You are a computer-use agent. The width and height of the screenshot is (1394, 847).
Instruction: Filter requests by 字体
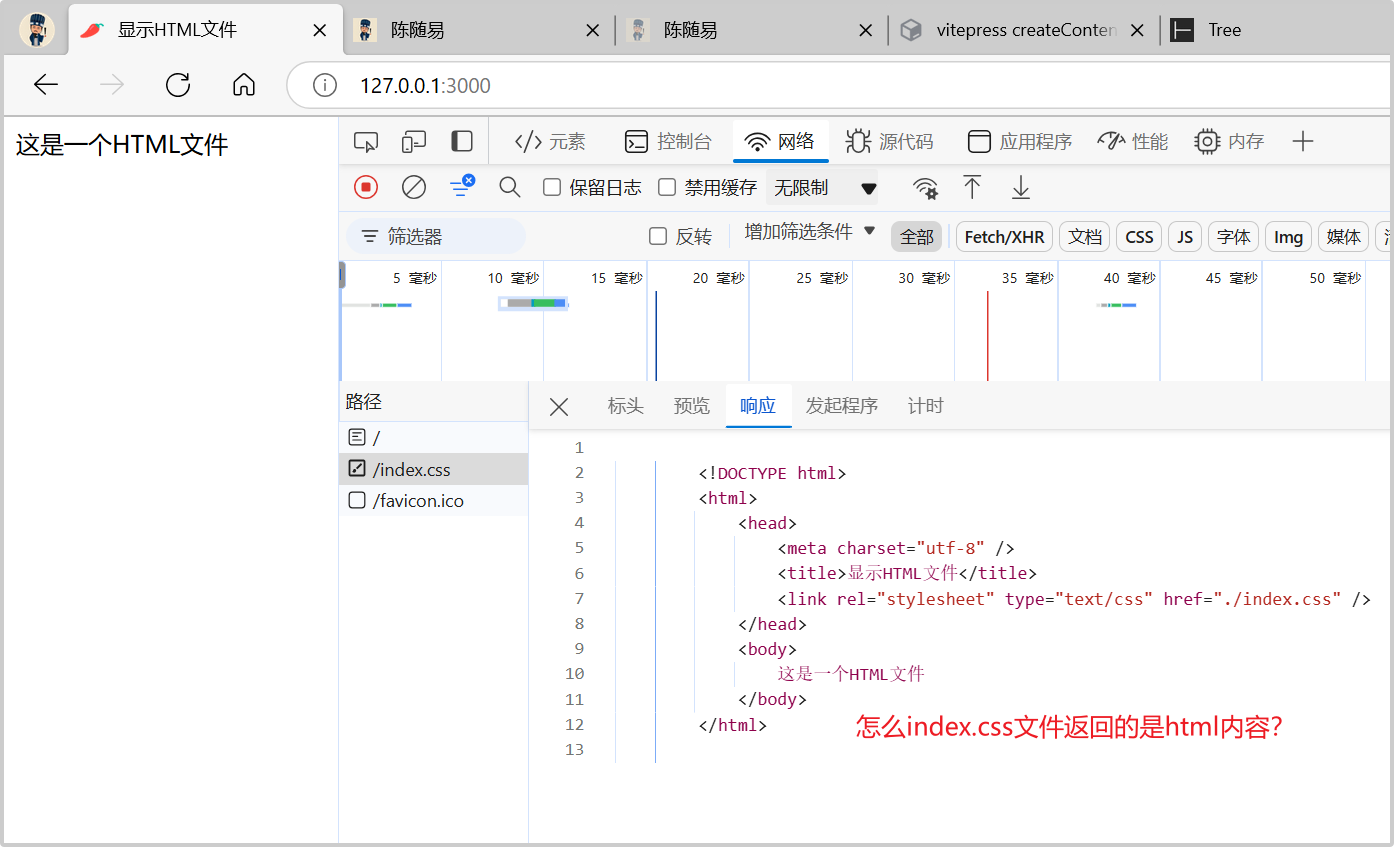[x=1234, y=237]
